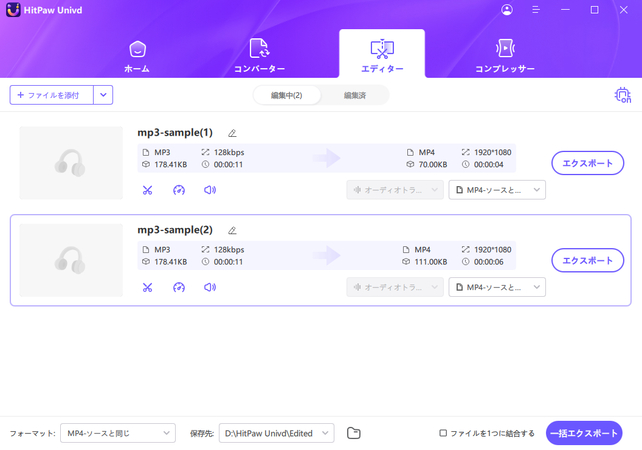The image size is (642, 450).
Task: Select the エディター tab
Action: (382, 54)
